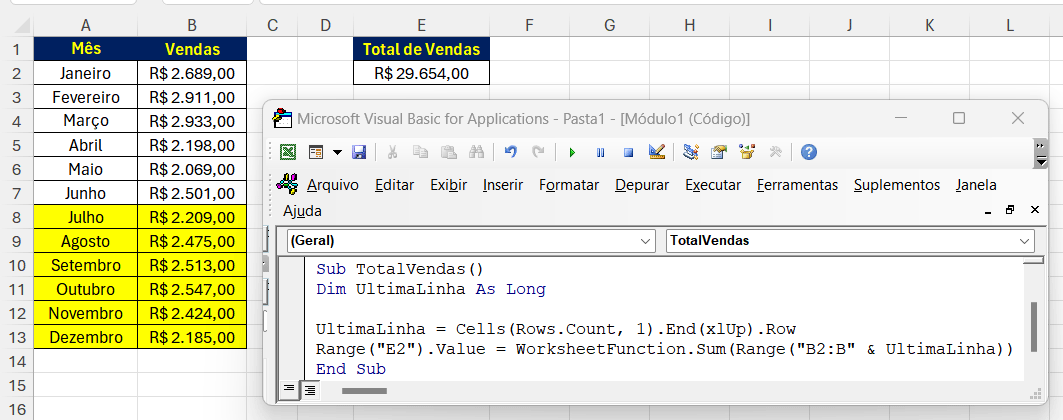Pause macro execution with Break icon
The image size is (1063, 420).
[x=600, y=152]
